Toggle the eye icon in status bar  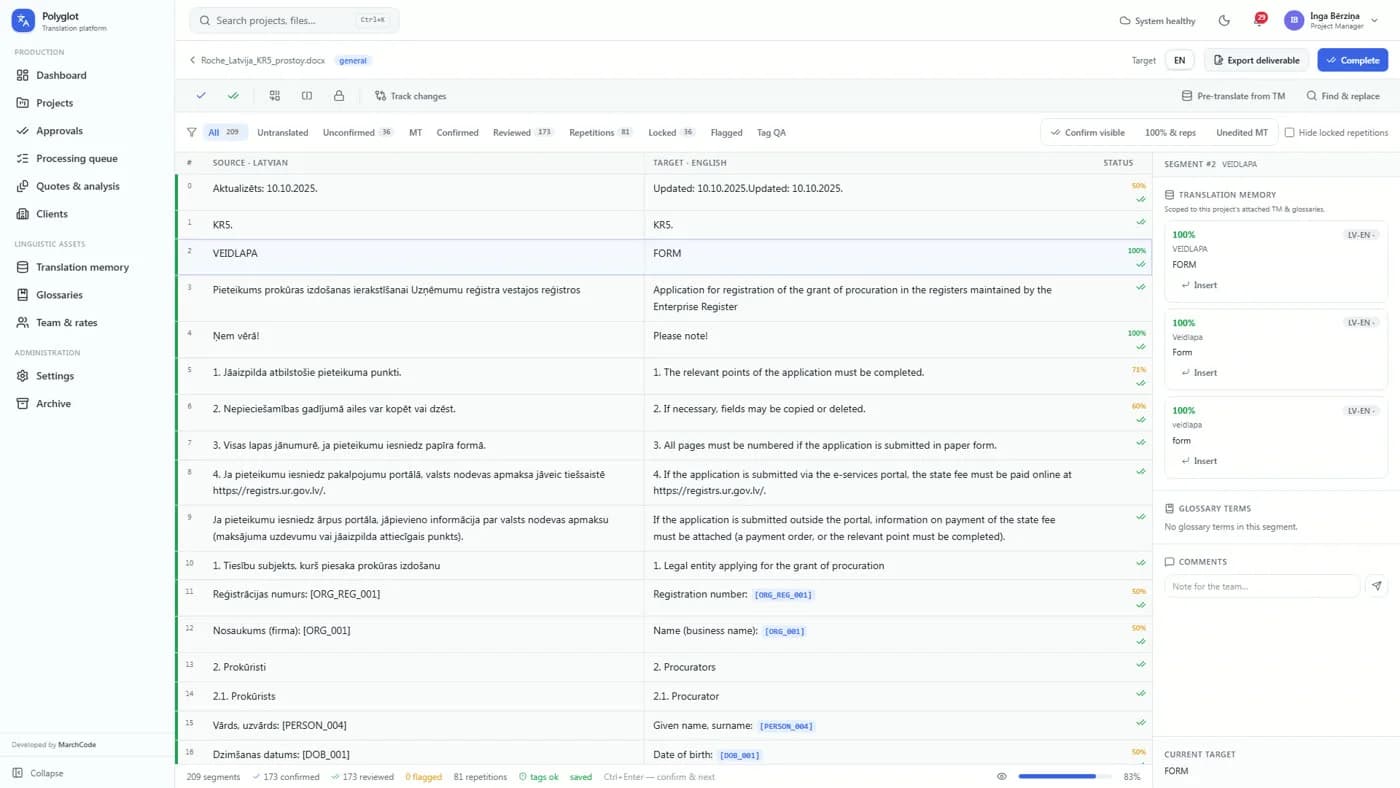coord(1001,776)
